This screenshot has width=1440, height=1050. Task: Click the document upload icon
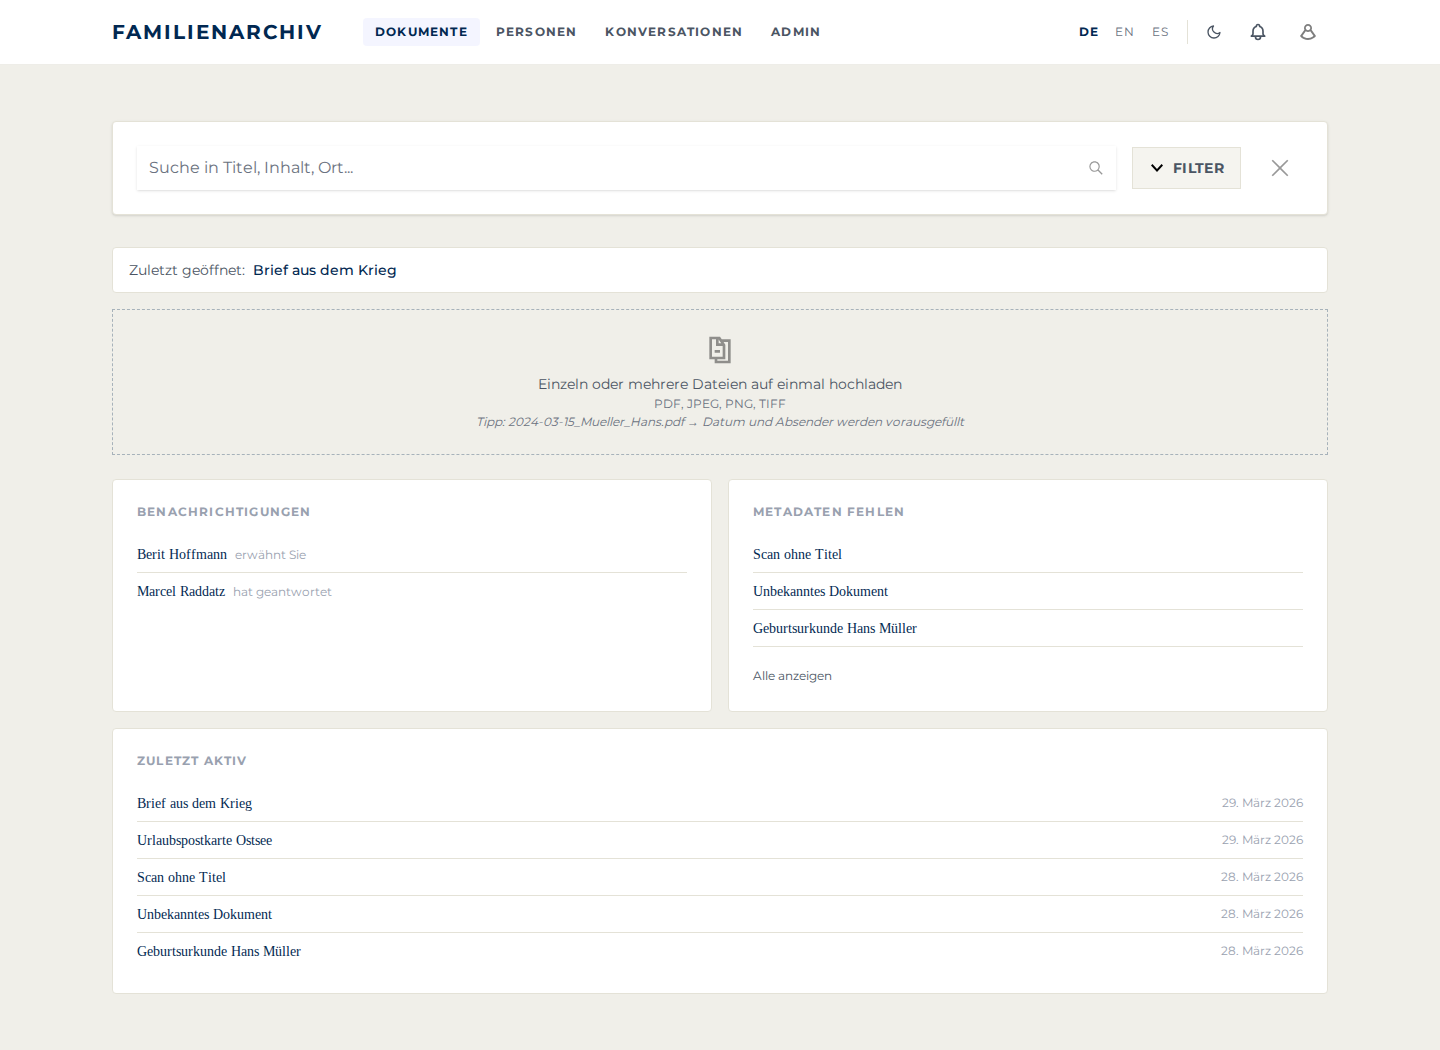[x=720, y=349]
